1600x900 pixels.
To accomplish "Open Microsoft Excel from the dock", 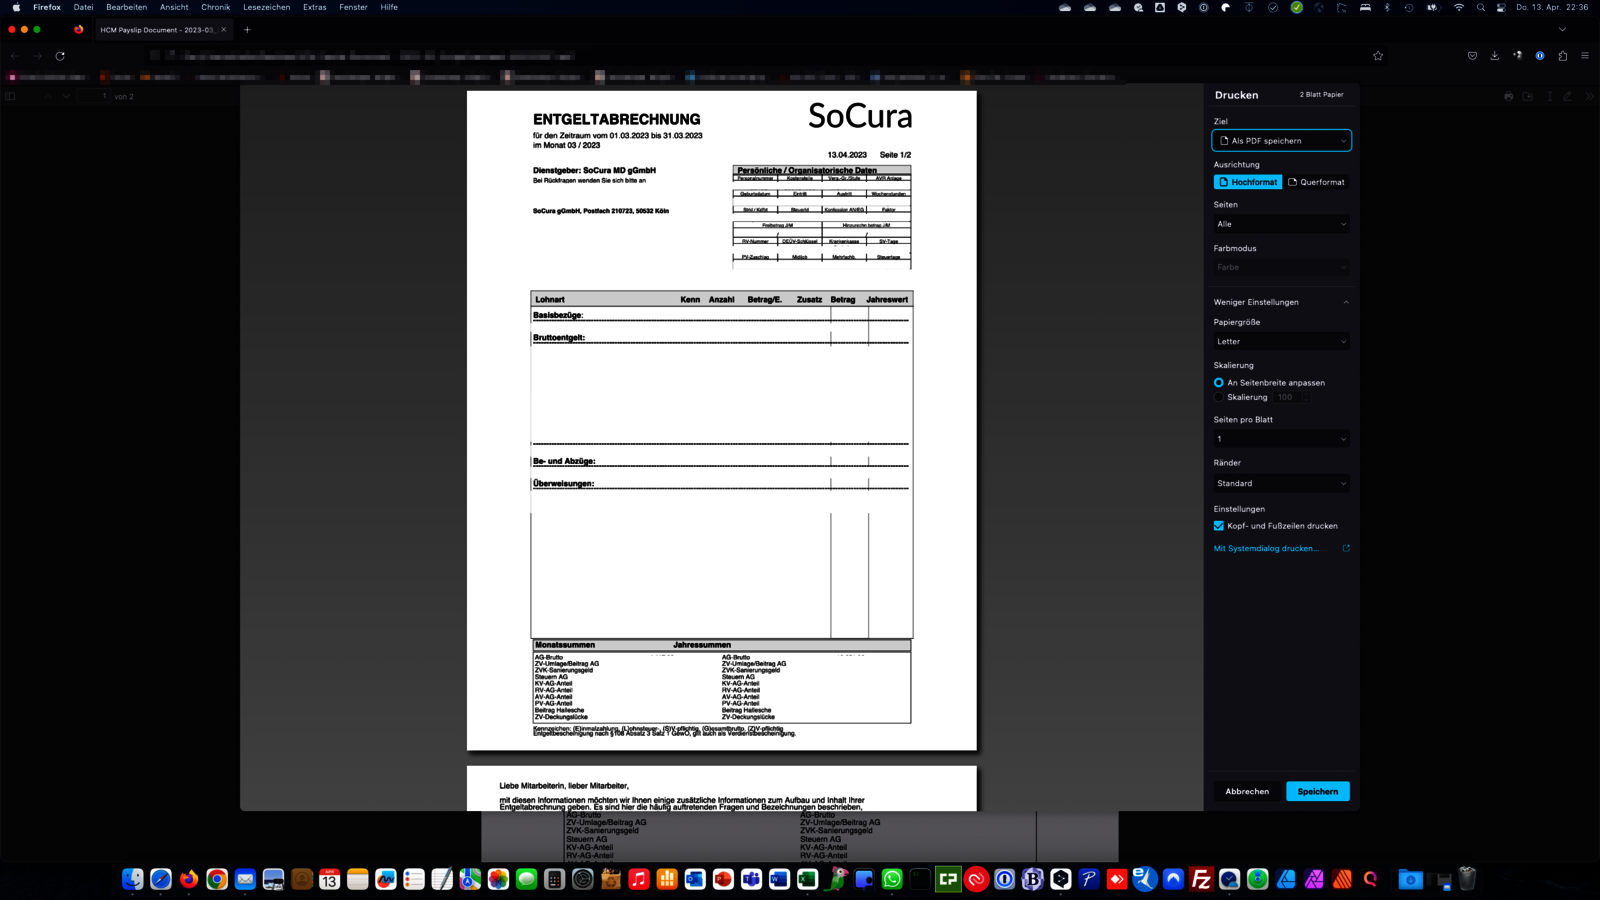I will [x=807, y=879].
